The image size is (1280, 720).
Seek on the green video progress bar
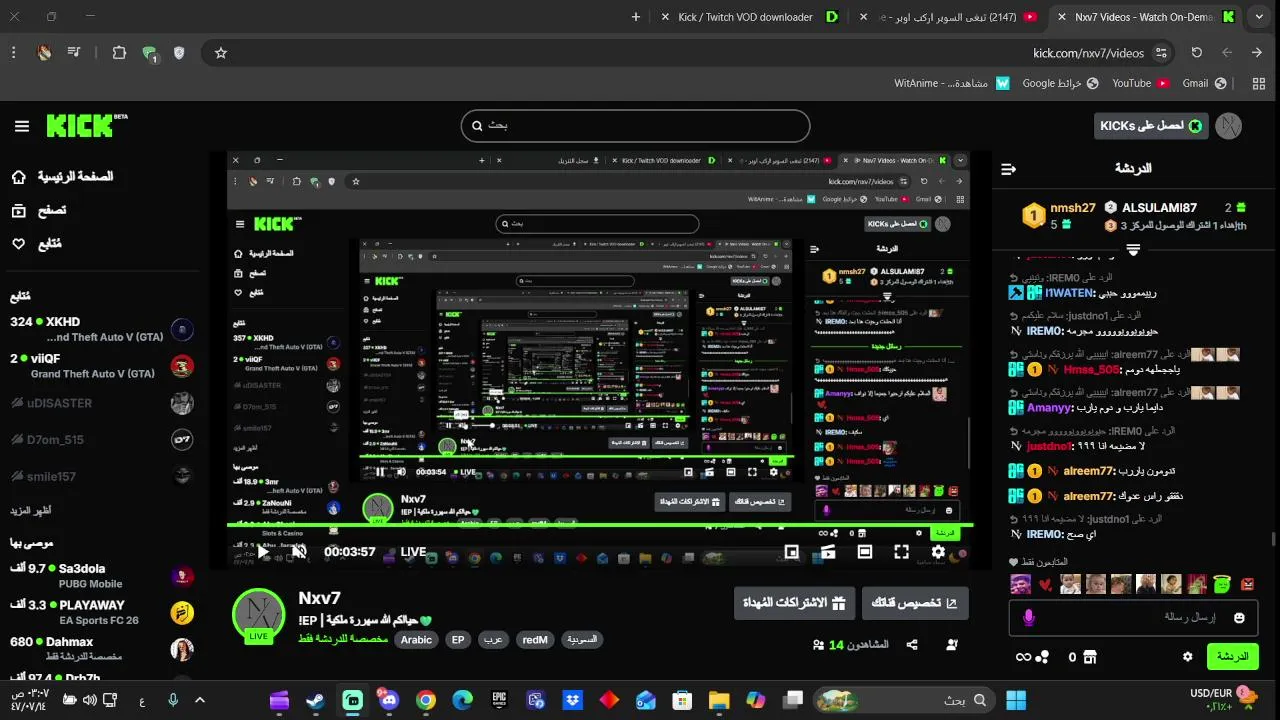[600, 523]
